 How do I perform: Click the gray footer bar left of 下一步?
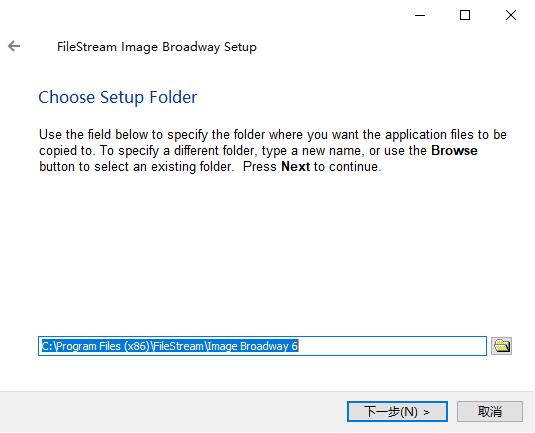171,412
